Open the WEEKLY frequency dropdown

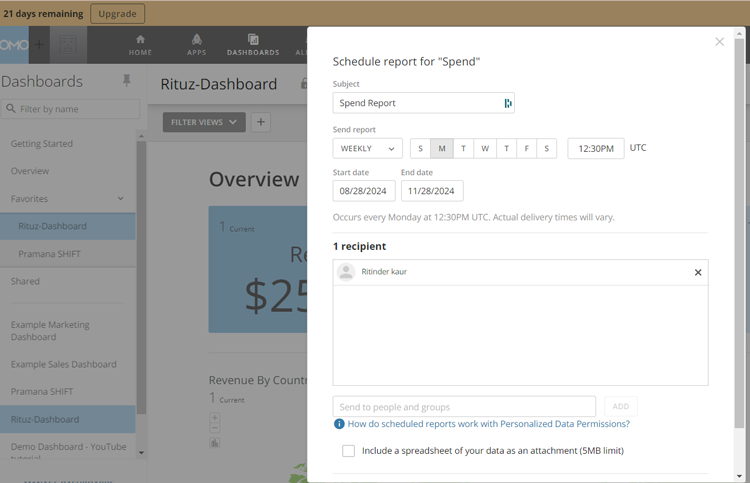[367, 149]
